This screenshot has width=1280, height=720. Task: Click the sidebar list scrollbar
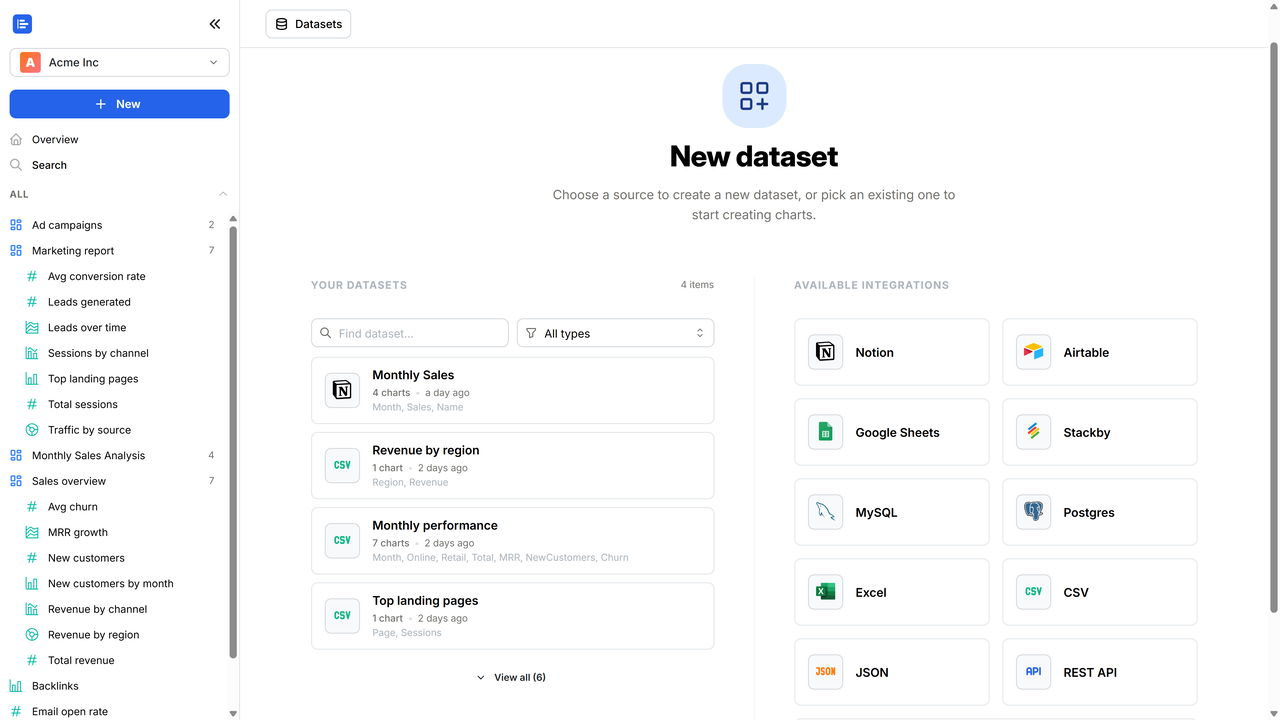233,442
